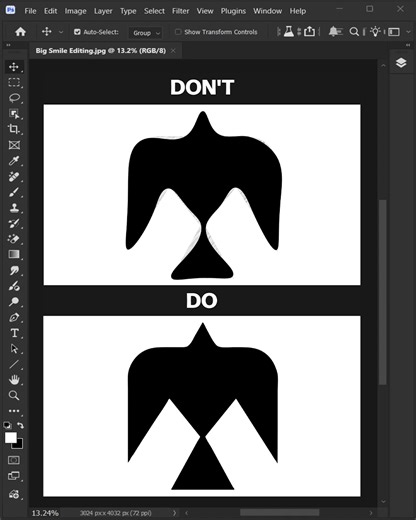Viewport: 416px width, 520px height.
Task: Click the white foreground color swatch
Action: (10, 438)
